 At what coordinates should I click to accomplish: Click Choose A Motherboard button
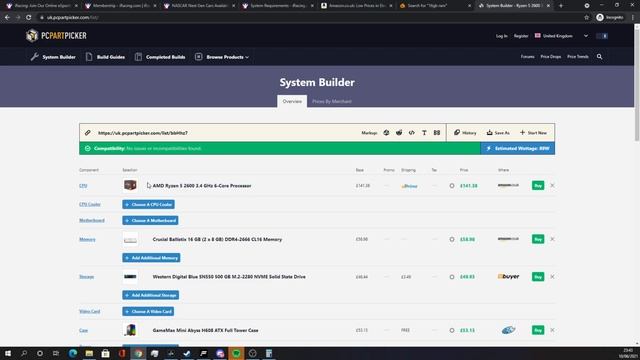[150, 220]
